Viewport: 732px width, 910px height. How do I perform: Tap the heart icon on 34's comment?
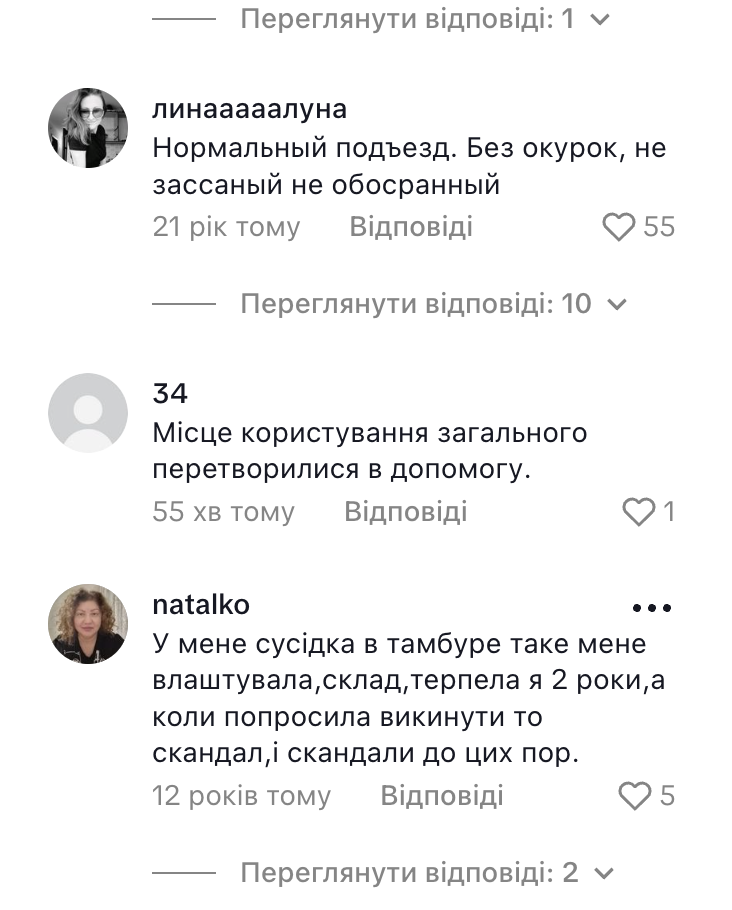point(639,513)
